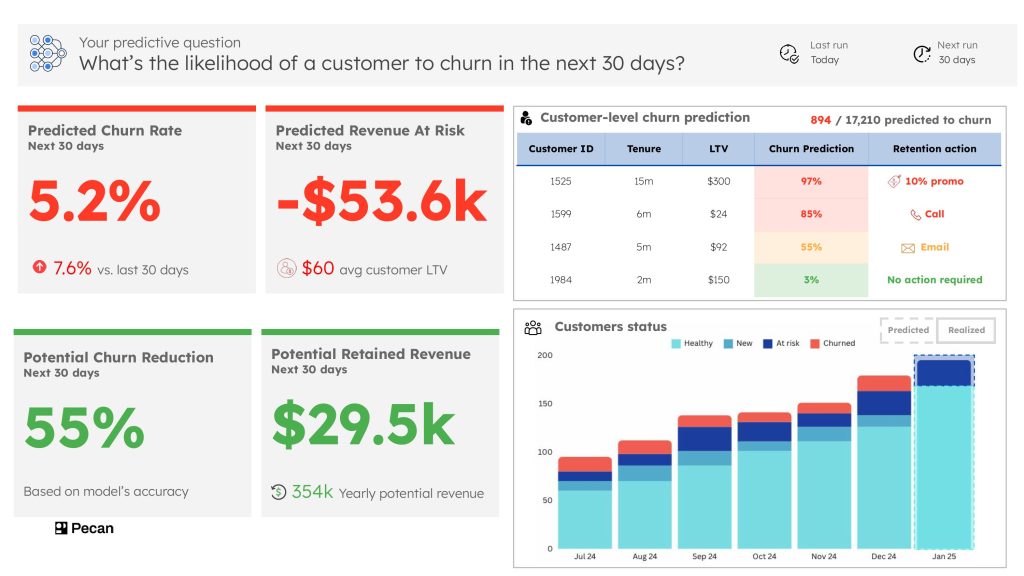
Task: Sort by the Churn Prediction column header
Action: coord(811,149)
